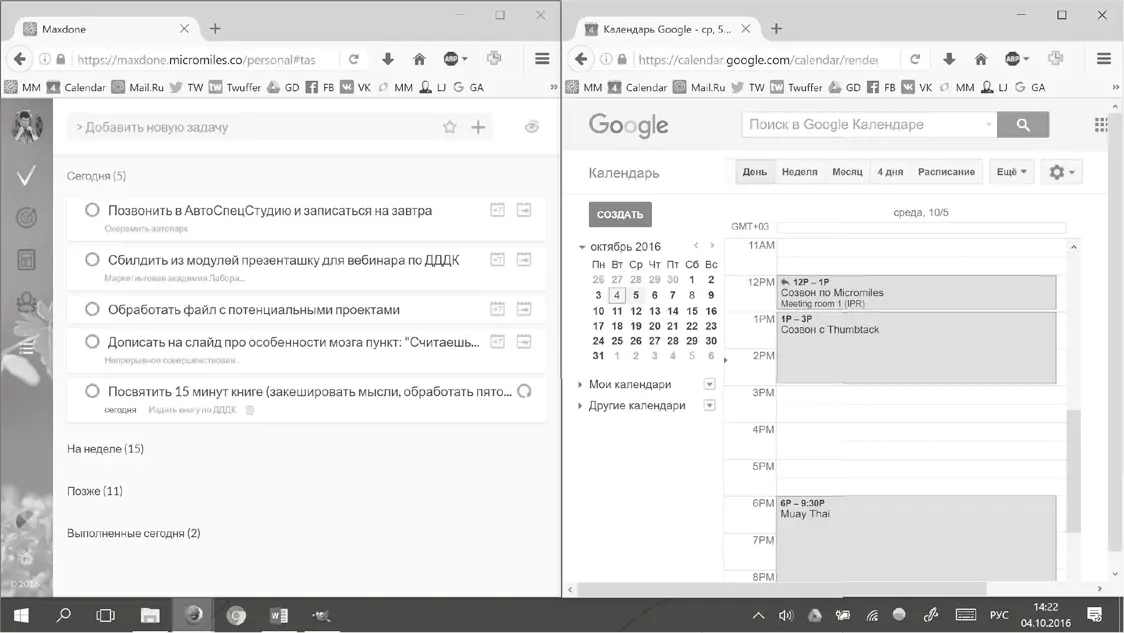Screen dimensions: 1124x633
Task: Postpone 'Позвонить в АвтоСпецСтудию' by seven days icon
Action: (497, 210)
